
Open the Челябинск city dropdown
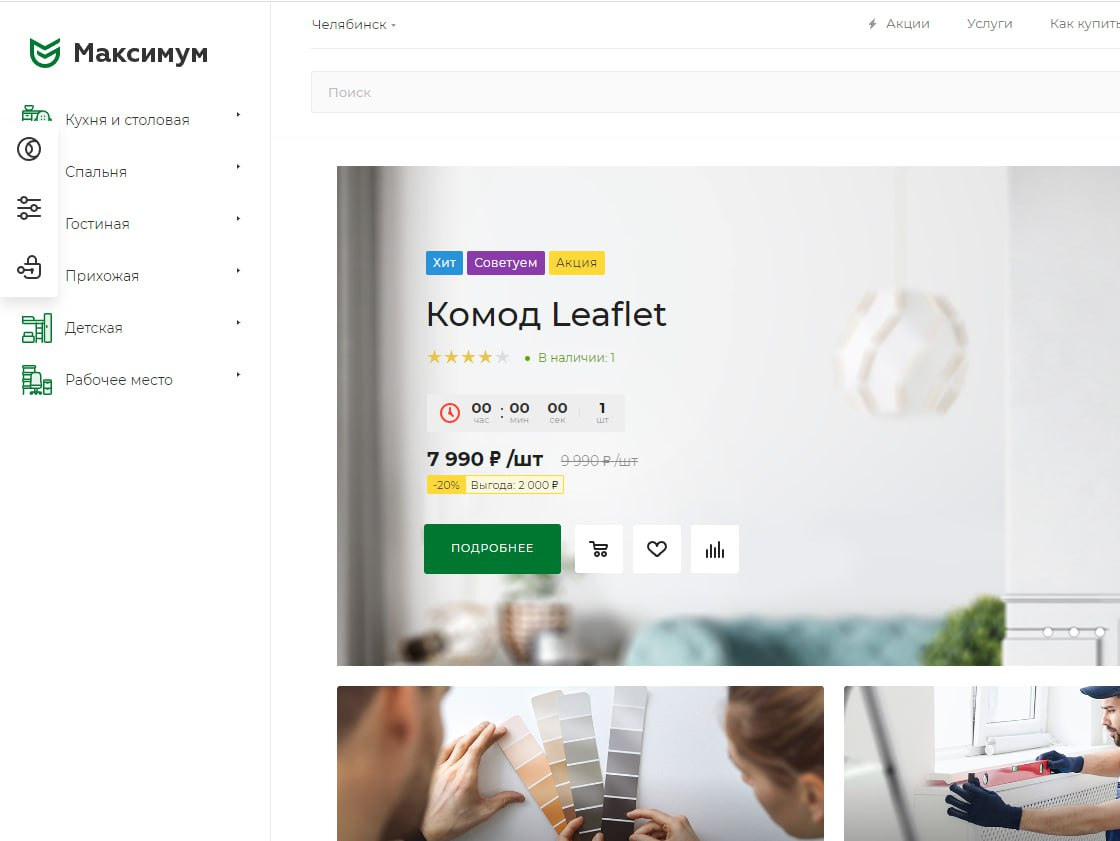click(354, 24)
